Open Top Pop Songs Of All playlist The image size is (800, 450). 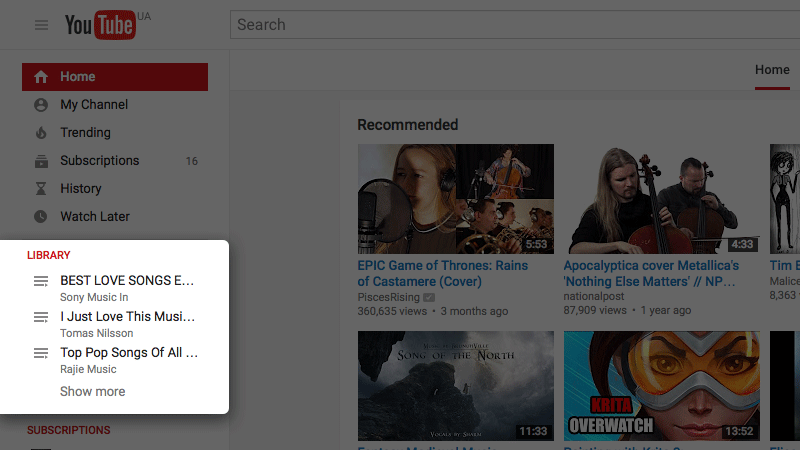click(129, 353)
